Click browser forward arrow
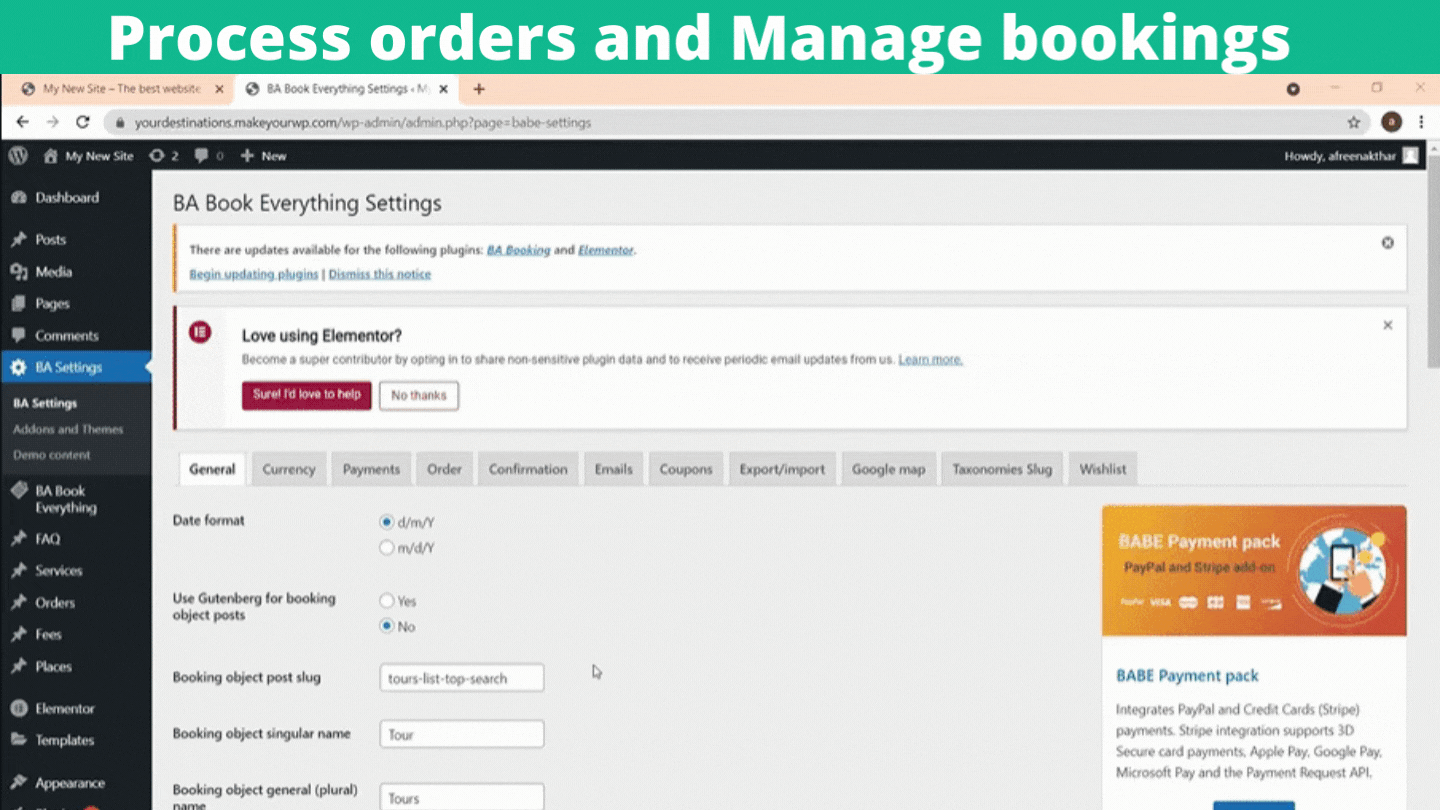 (52, 122)
